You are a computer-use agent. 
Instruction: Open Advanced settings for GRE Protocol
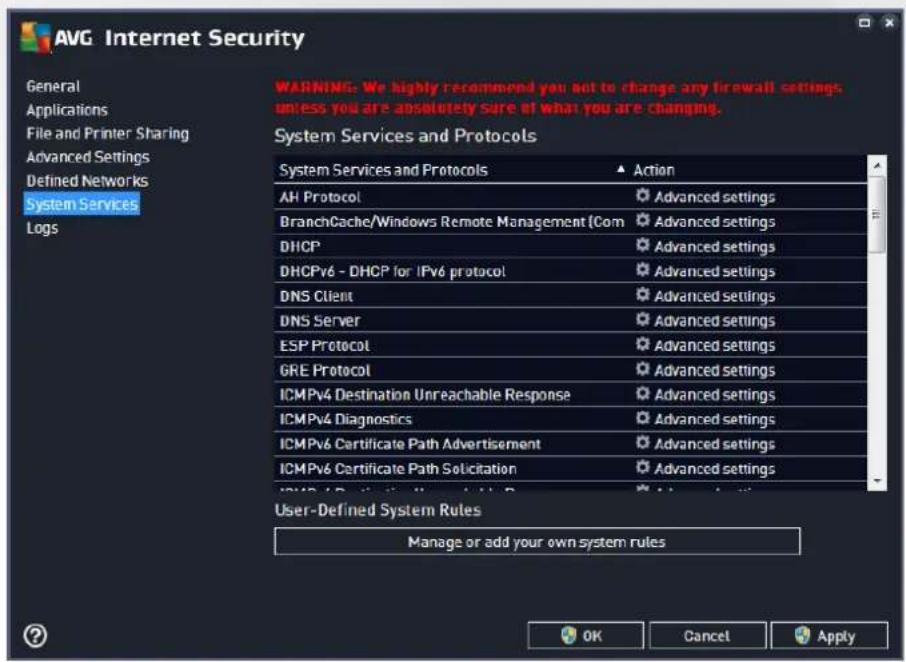pos(714,370)
